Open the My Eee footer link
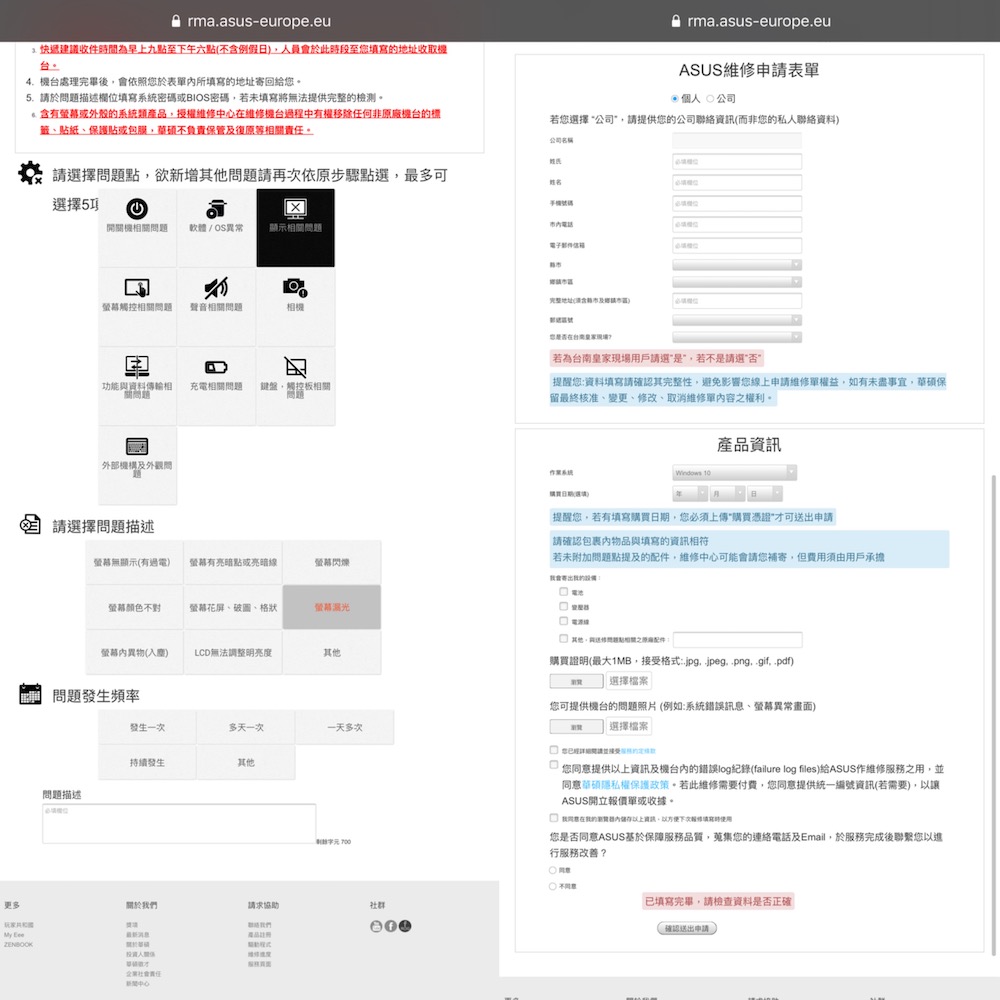 [14, 934]
